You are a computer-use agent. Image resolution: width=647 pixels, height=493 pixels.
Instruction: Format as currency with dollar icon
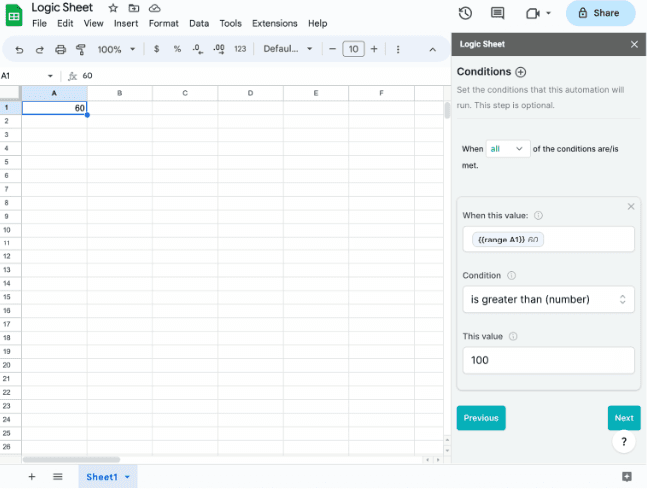(156, 49)
